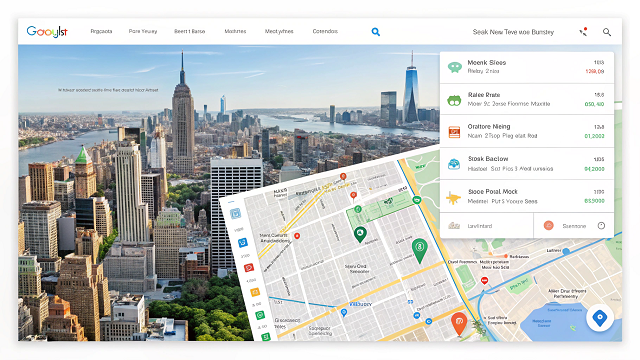
Task: Click the red value 1209,09
Action: 595,71
